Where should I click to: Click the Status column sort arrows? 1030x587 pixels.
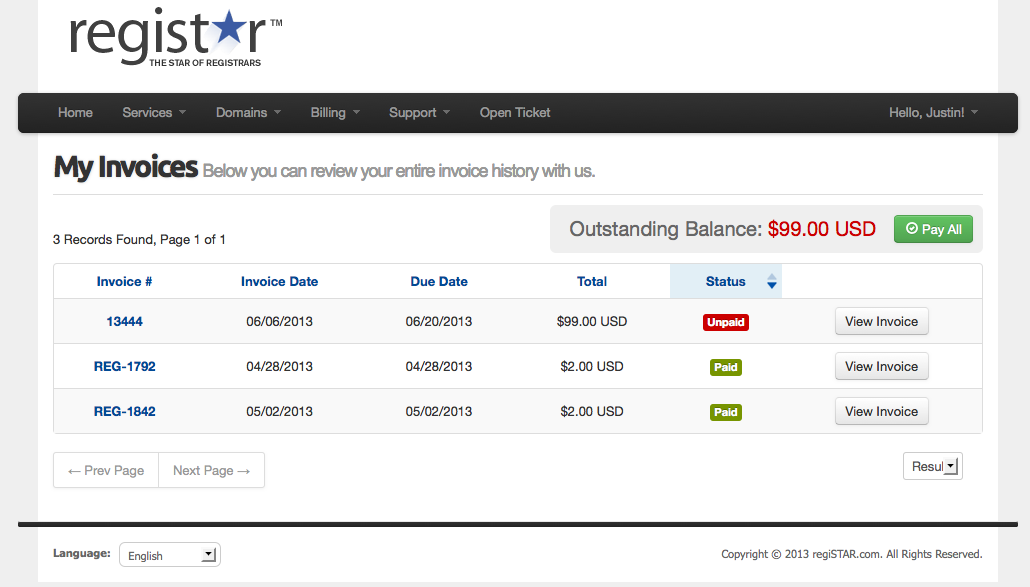click(771, 282)
